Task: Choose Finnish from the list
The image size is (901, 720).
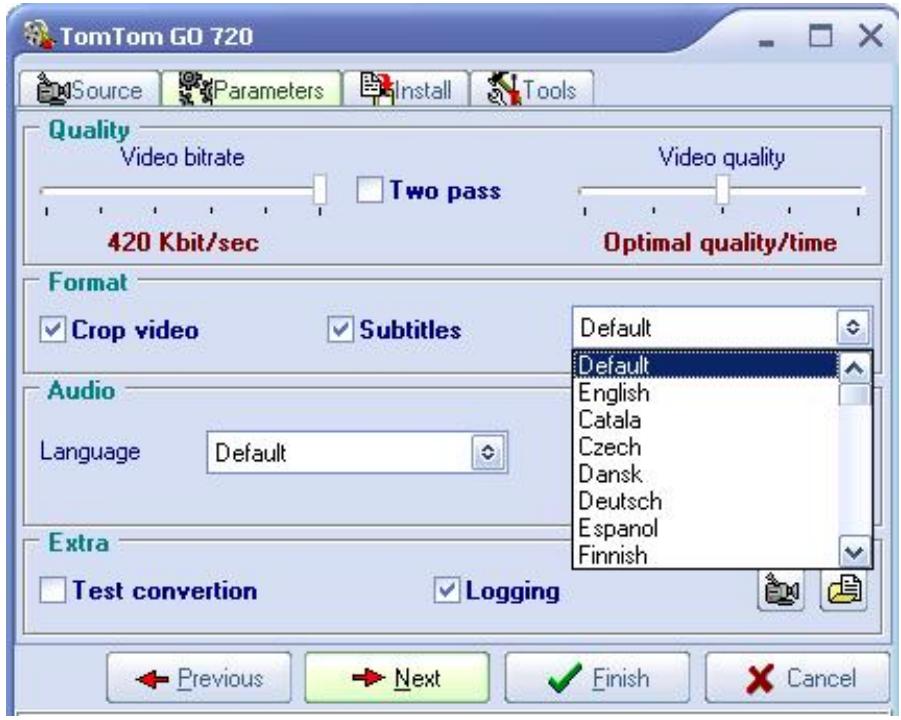Action: (x=706, y=555)
